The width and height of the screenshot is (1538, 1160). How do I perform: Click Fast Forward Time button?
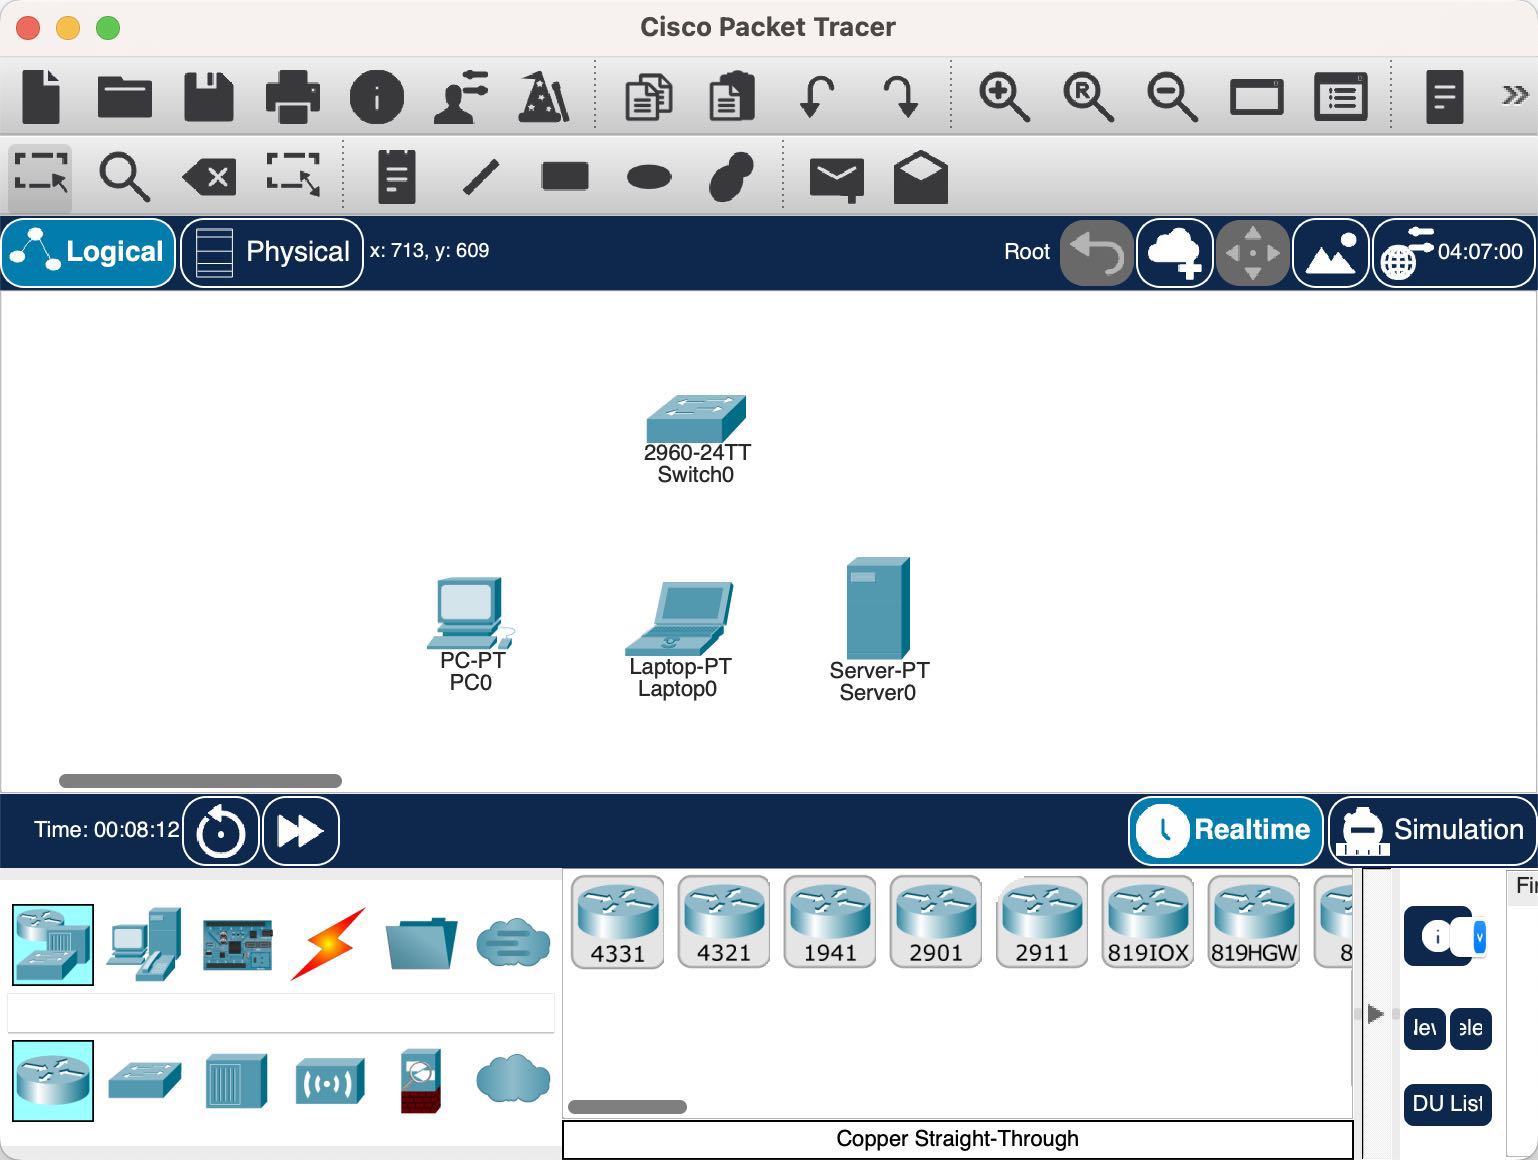pyautogui.click(x=300, y=831)
